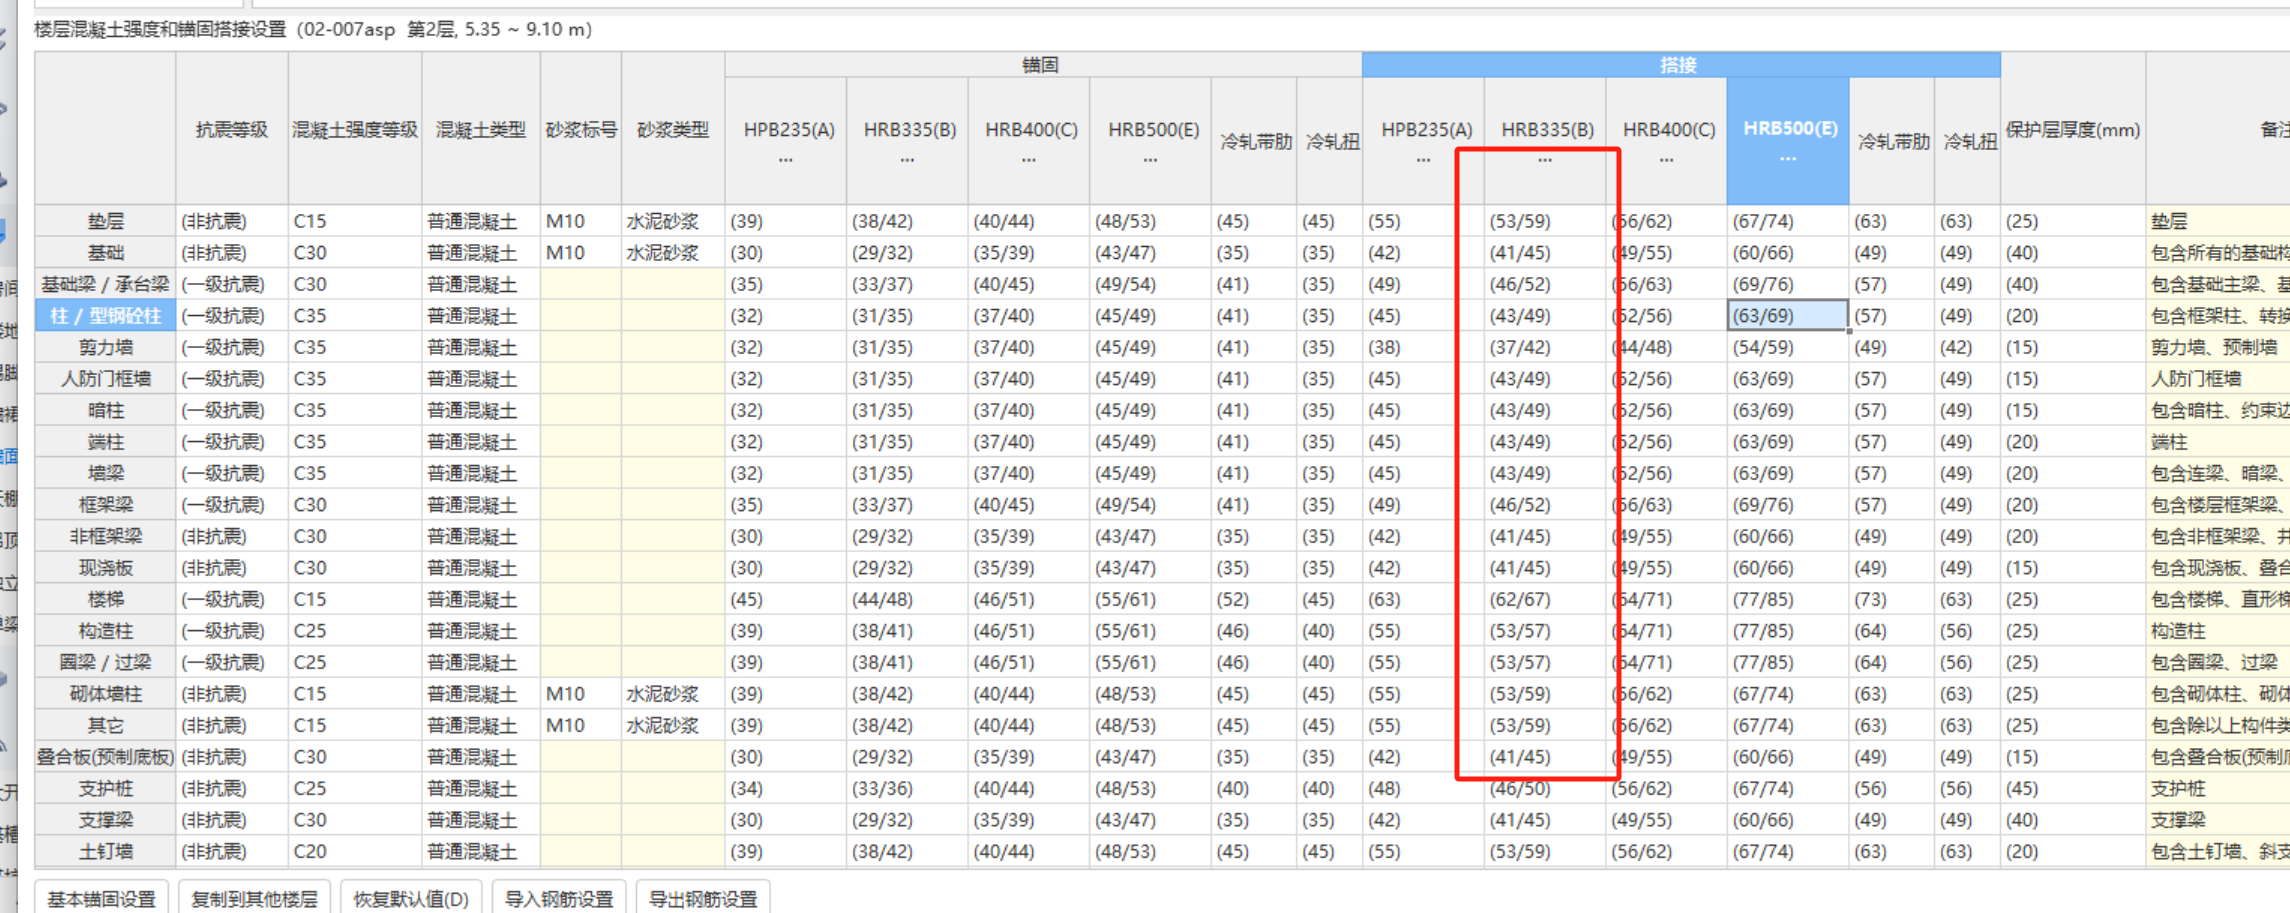Select the 叠合板(预制底板) row header

(106, 757)
